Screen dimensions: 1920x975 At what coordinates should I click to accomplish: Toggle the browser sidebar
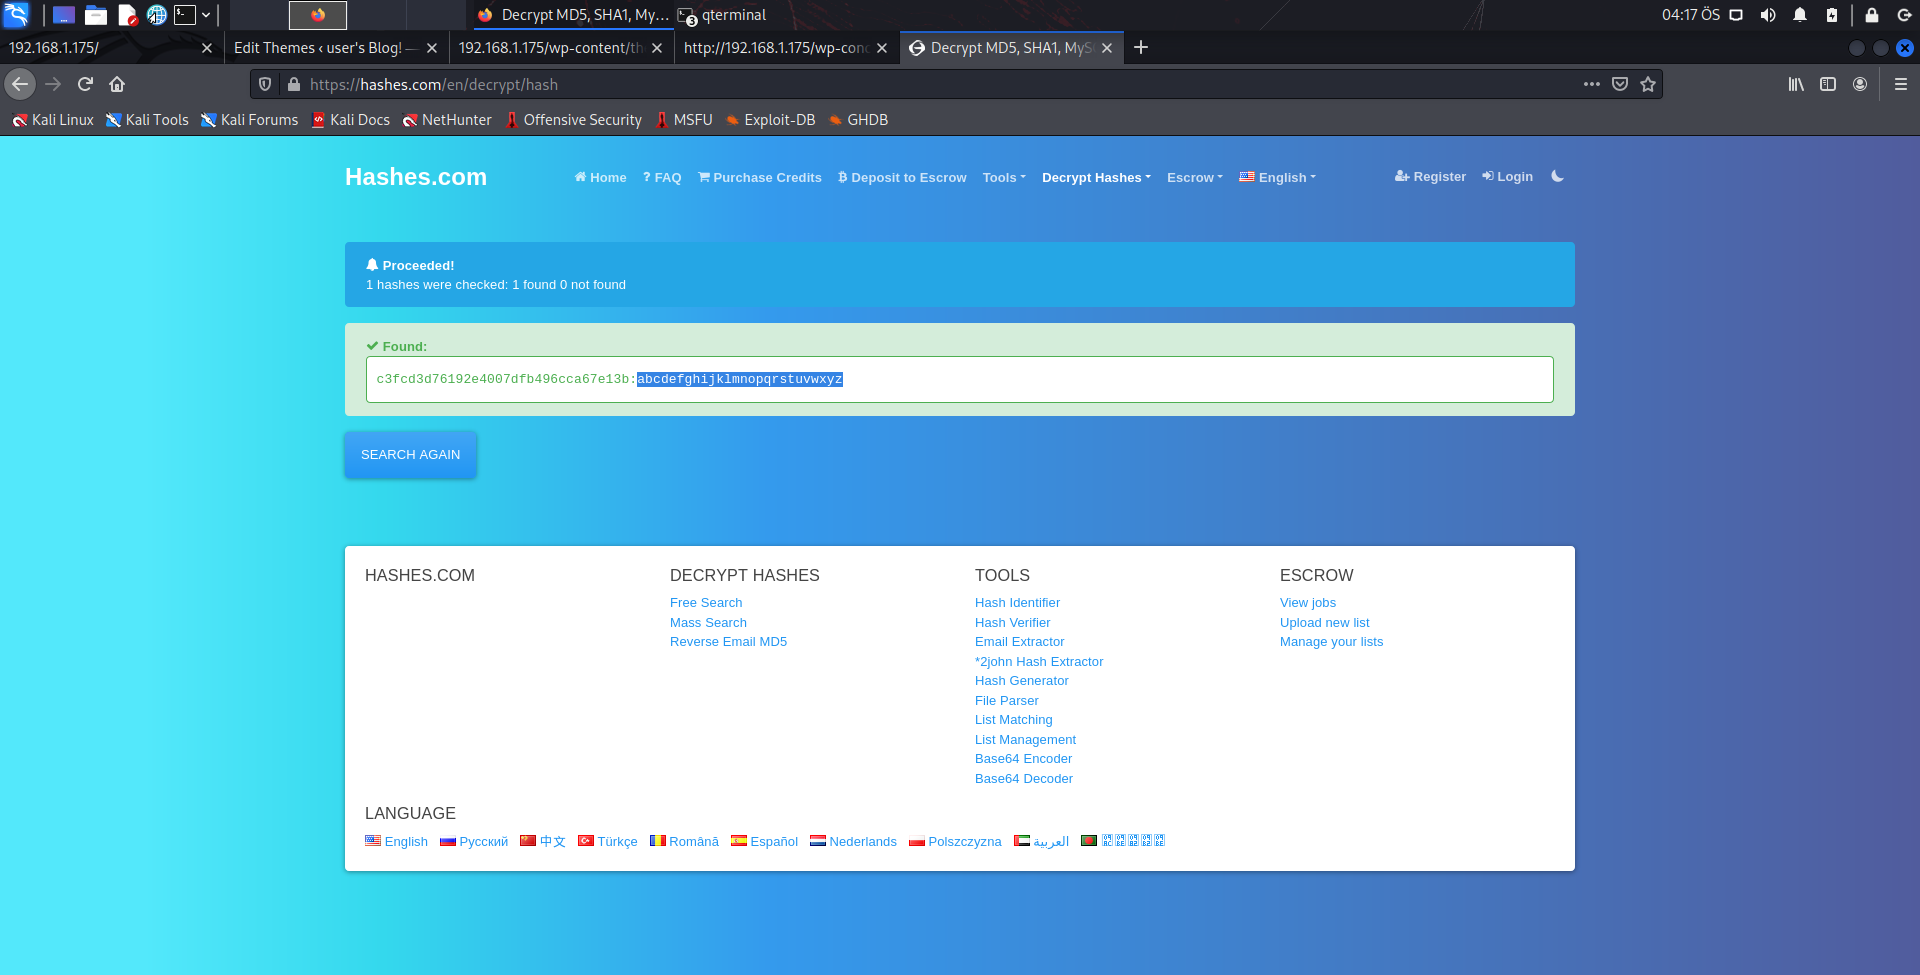coord(1828,84)
